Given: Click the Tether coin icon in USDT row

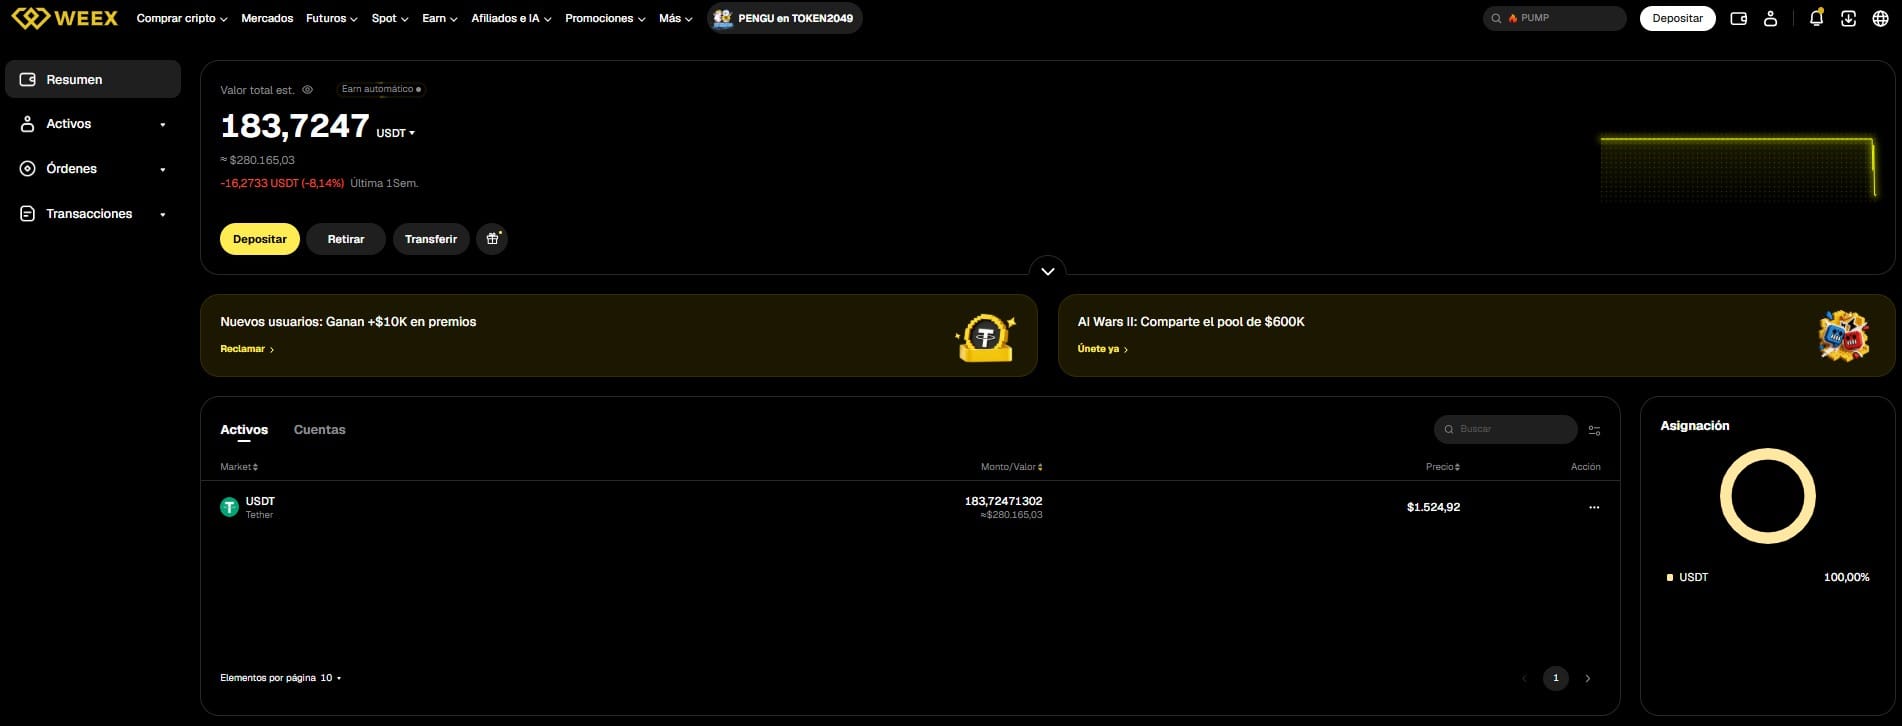Looking at the screenshot, I should (229, 507).
